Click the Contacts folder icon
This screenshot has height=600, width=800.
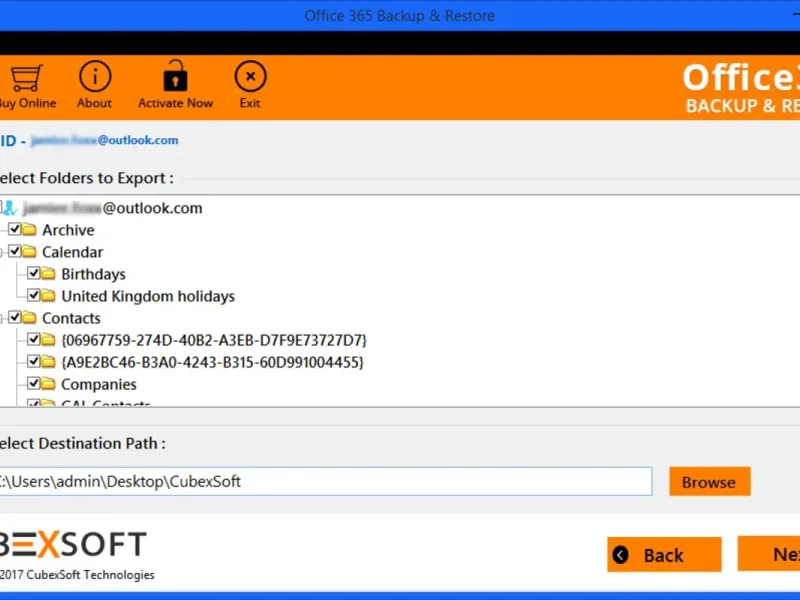30,317
